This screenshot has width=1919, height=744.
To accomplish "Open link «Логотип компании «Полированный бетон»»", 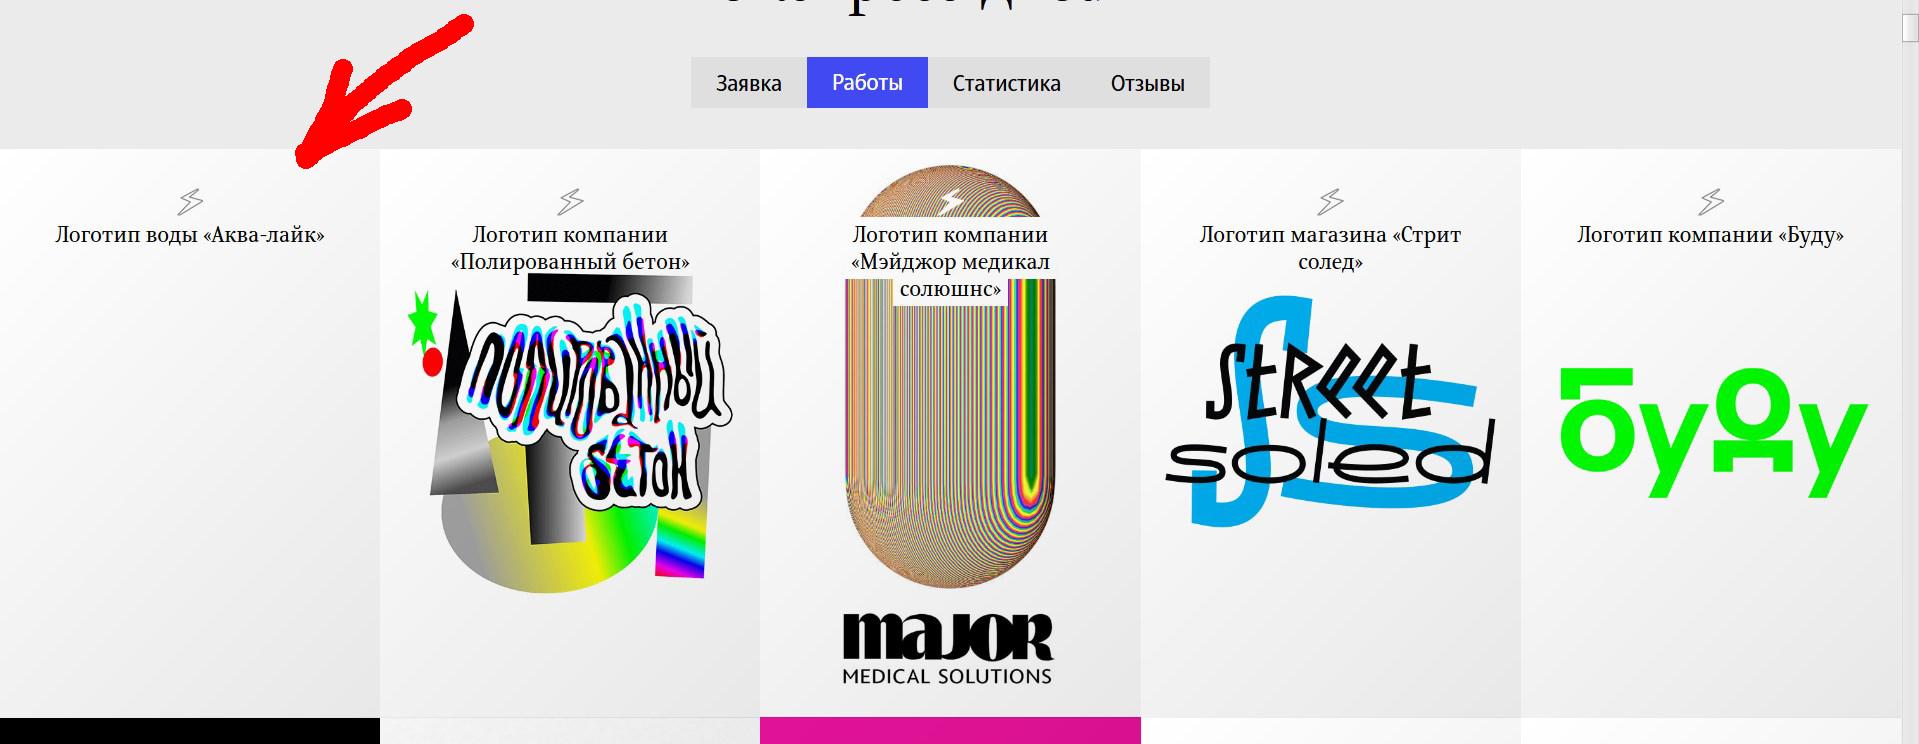I will point(570,248).
